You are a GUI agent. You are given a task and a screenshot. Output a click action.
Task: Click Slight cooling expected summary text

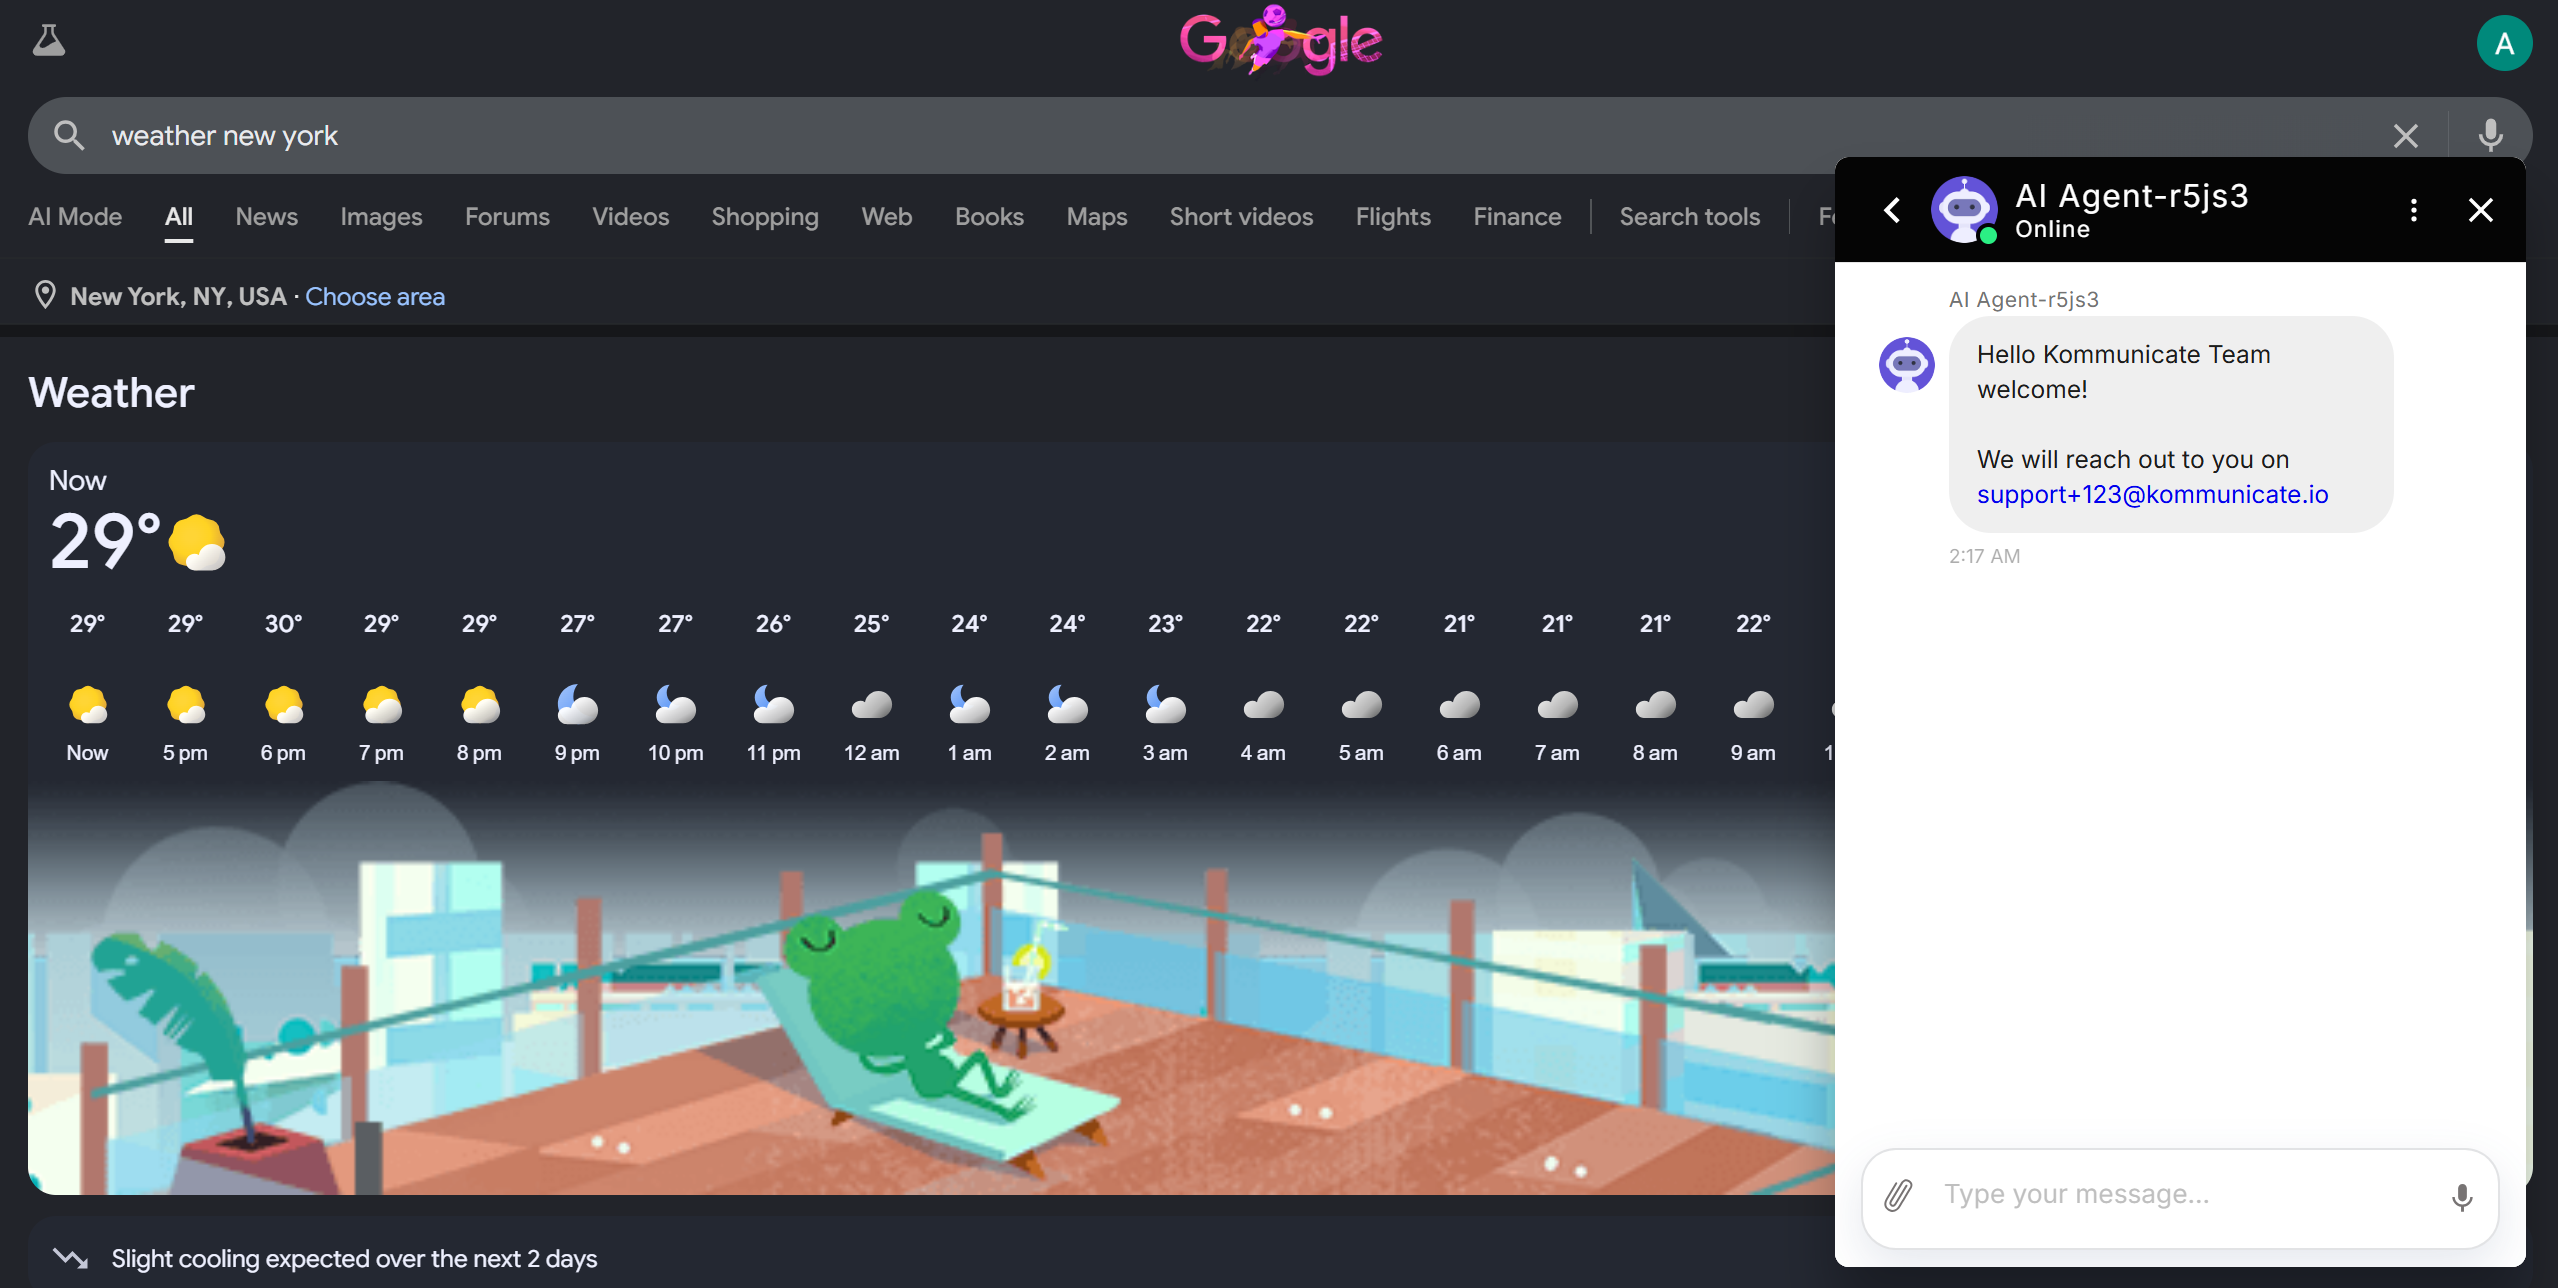click(x=354, y=1259)
